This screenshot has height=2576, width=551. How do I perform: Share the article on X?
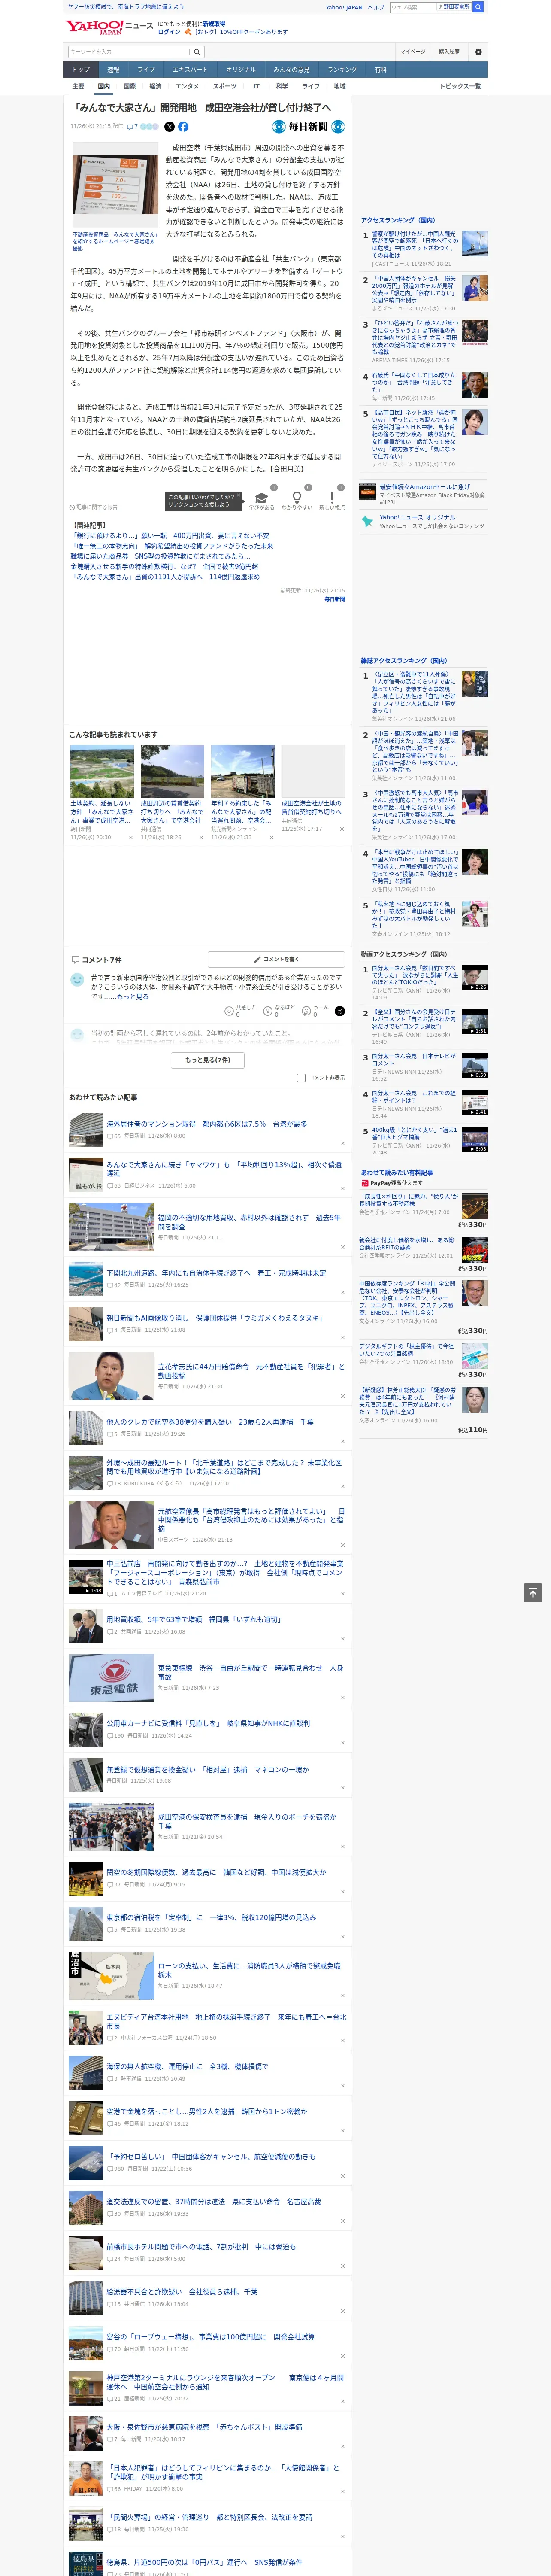pos(169,127)
